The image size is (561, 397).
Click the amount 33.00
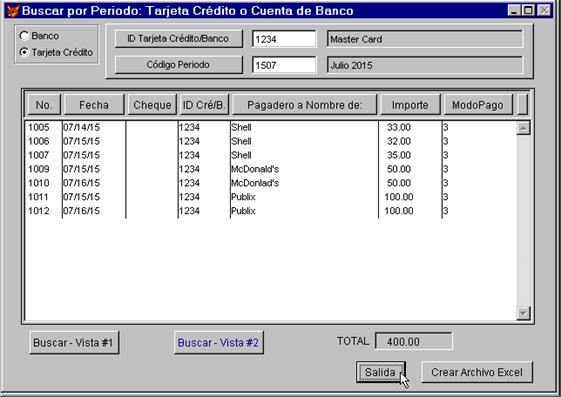(x=399, y=127)
